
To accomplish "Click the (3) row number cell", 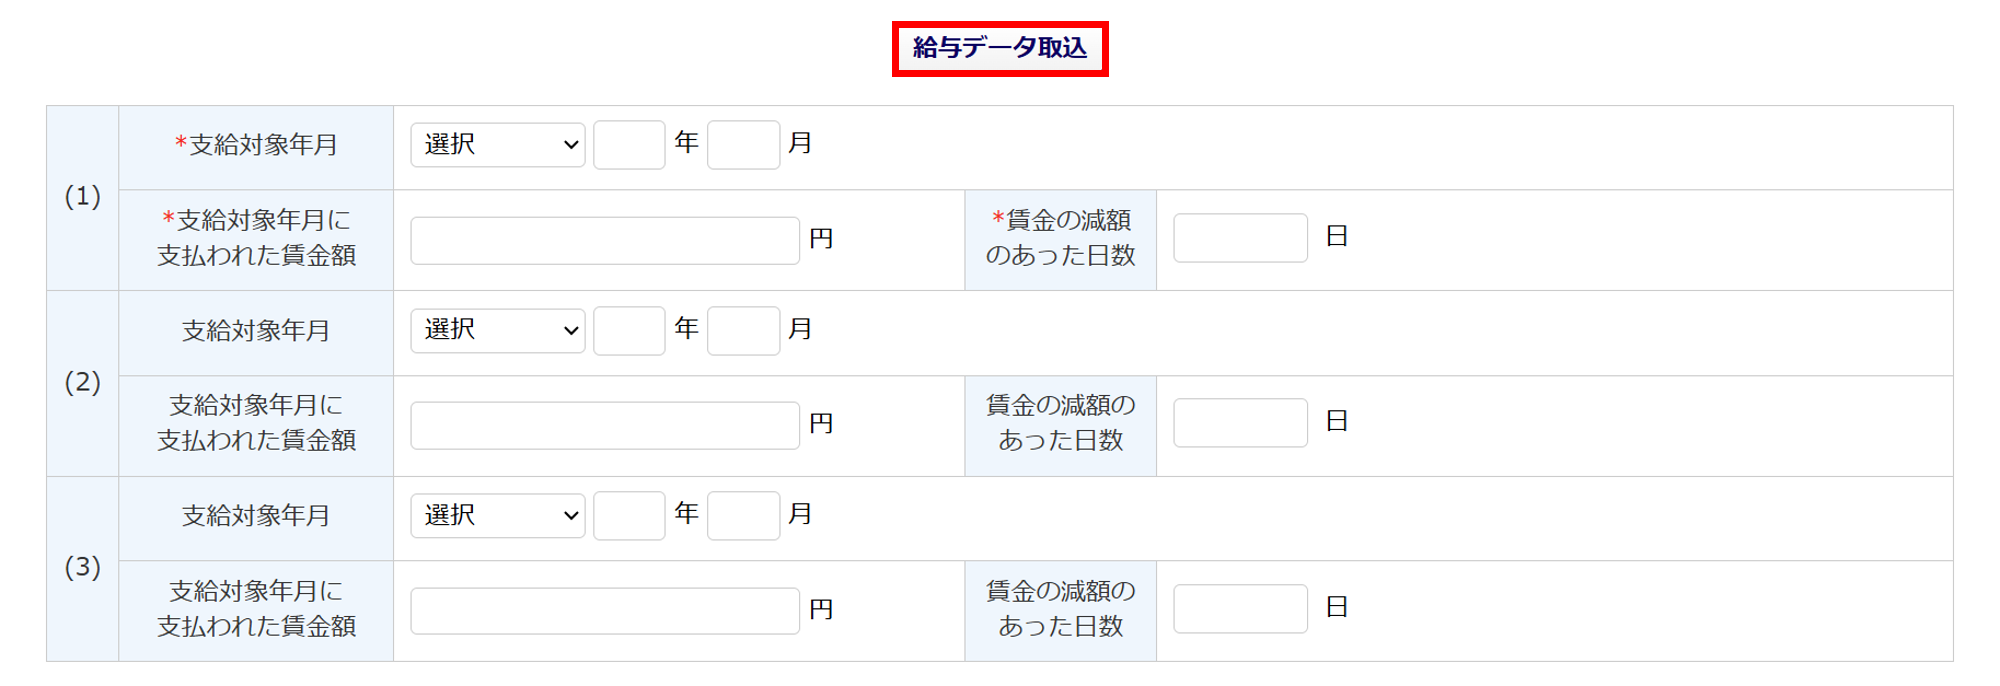I will pyautogui.click(x=82, y=567).
